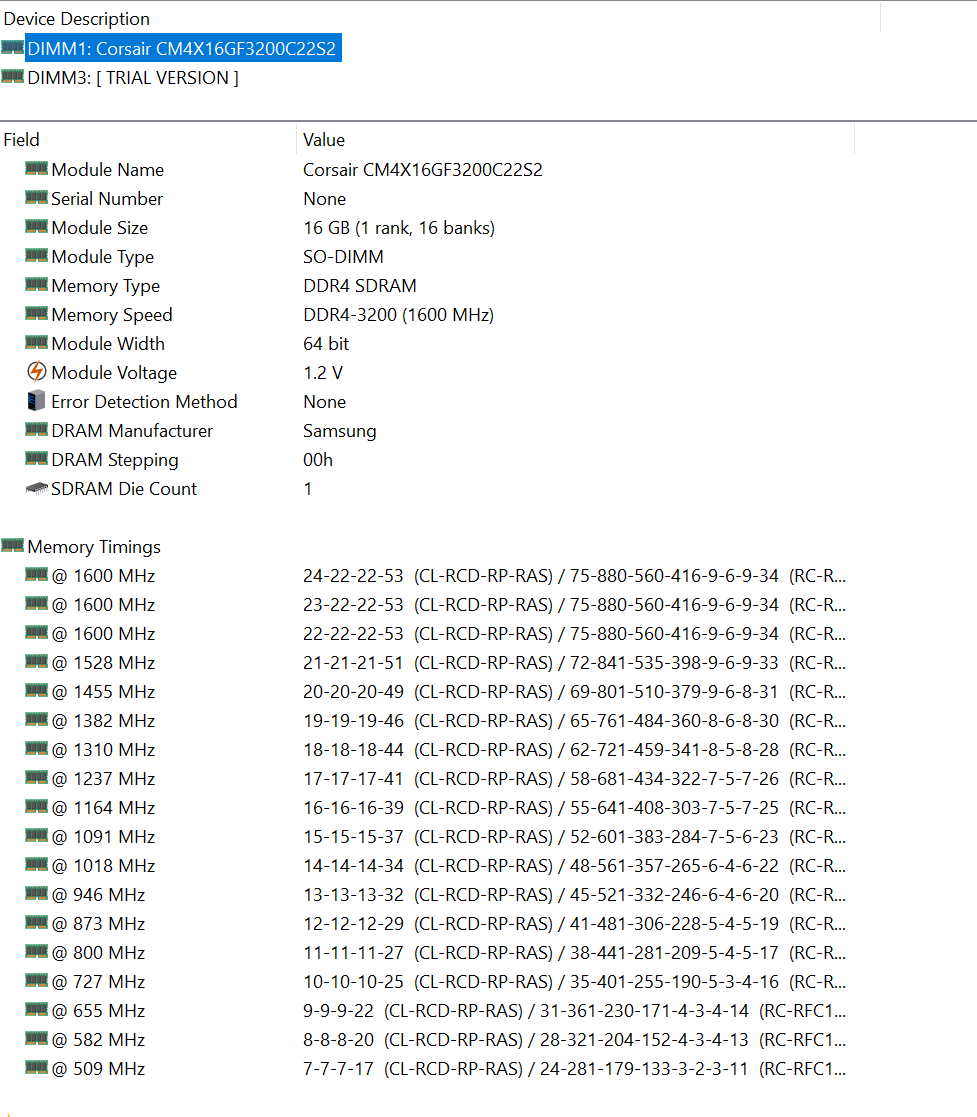Select the timing row starting 22-22-22-53

click(x=574, y=634)
